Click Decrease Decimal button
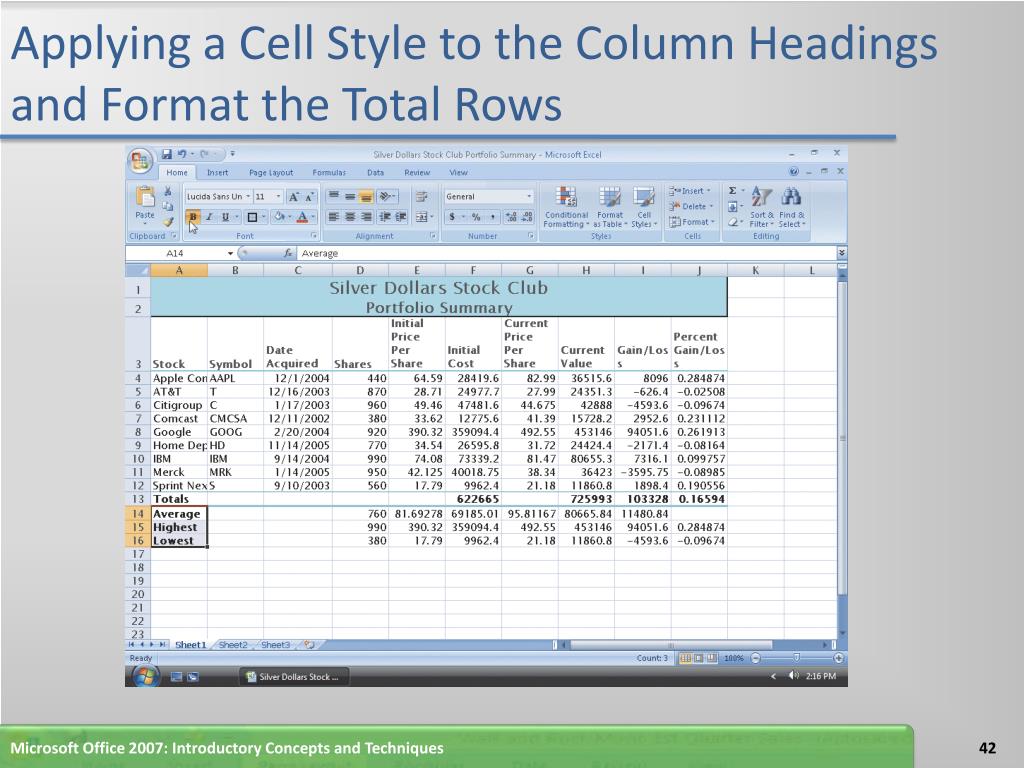Viewport: 1024px width, 768px height. coord(527,217)
